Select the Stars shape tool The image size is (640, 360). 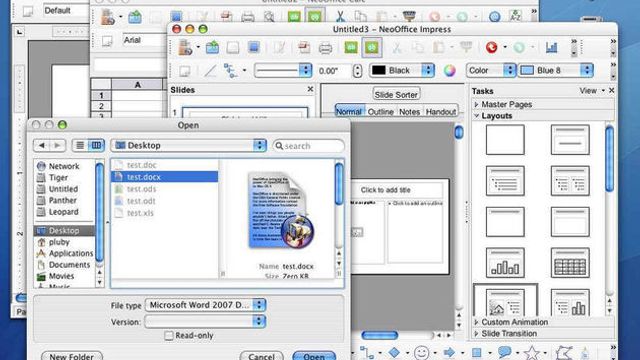coord(532,352)
